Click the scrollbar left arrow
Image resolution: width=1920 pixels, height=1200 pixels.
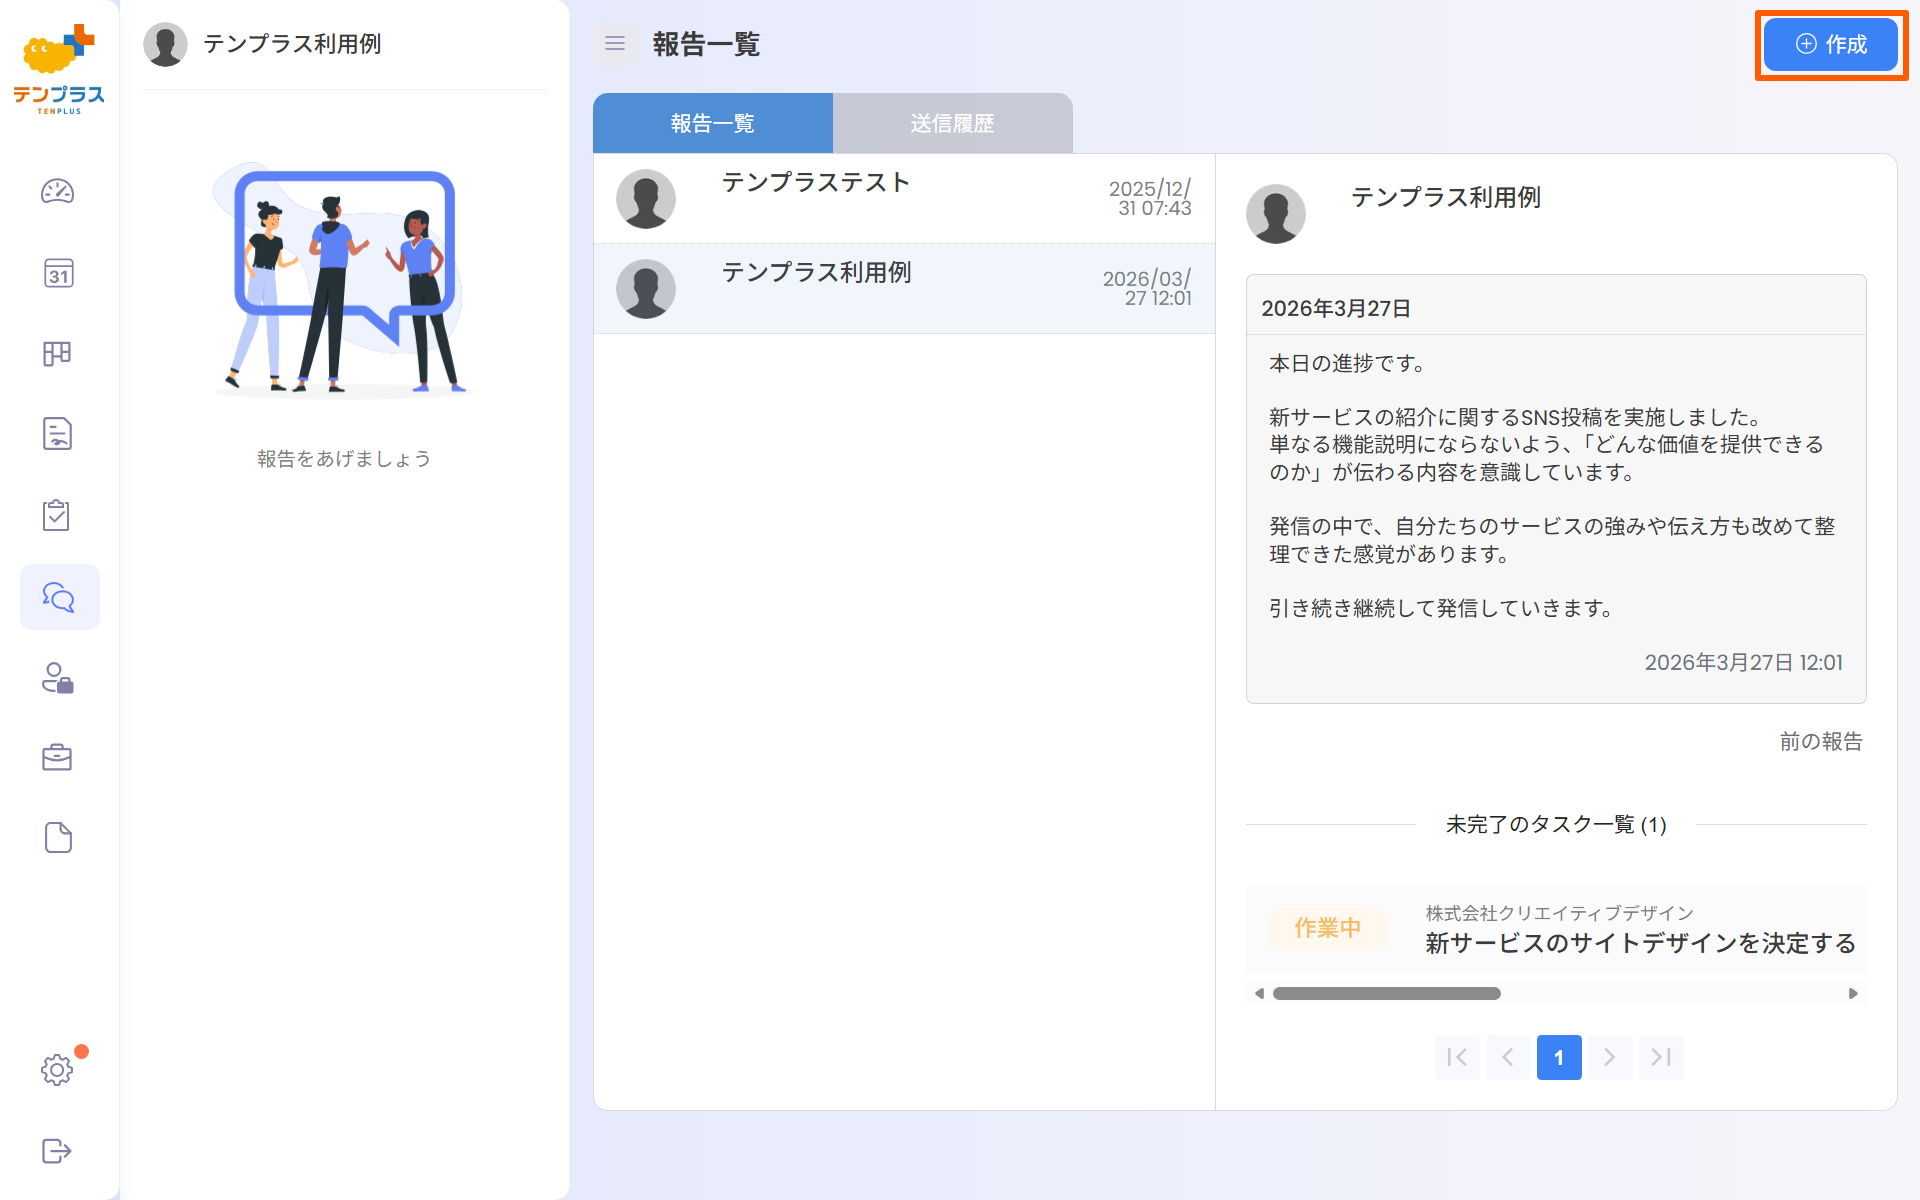pos(1259,993)
